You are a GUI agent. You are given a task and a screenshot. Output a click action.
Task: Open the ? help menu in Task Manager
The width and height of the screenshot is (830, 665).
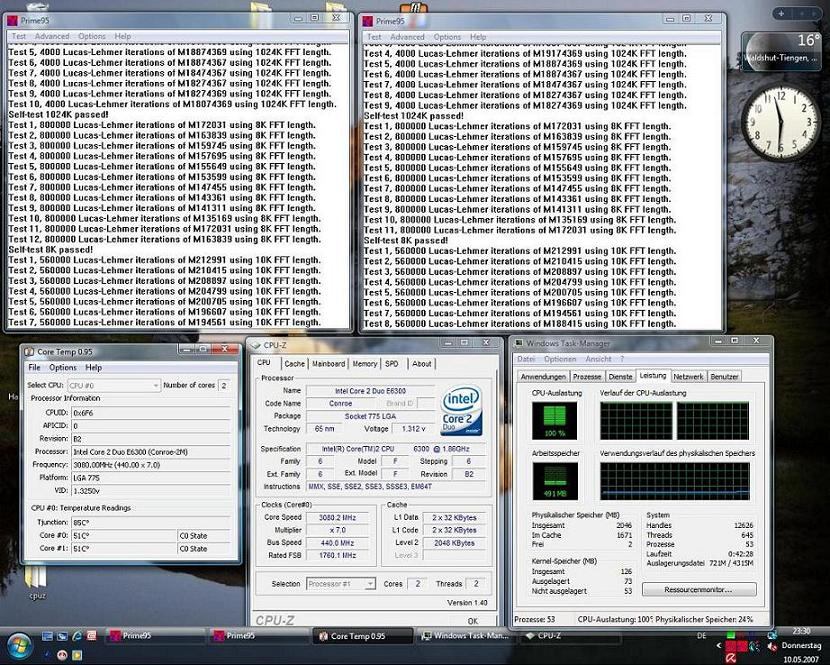click(622, 359)
